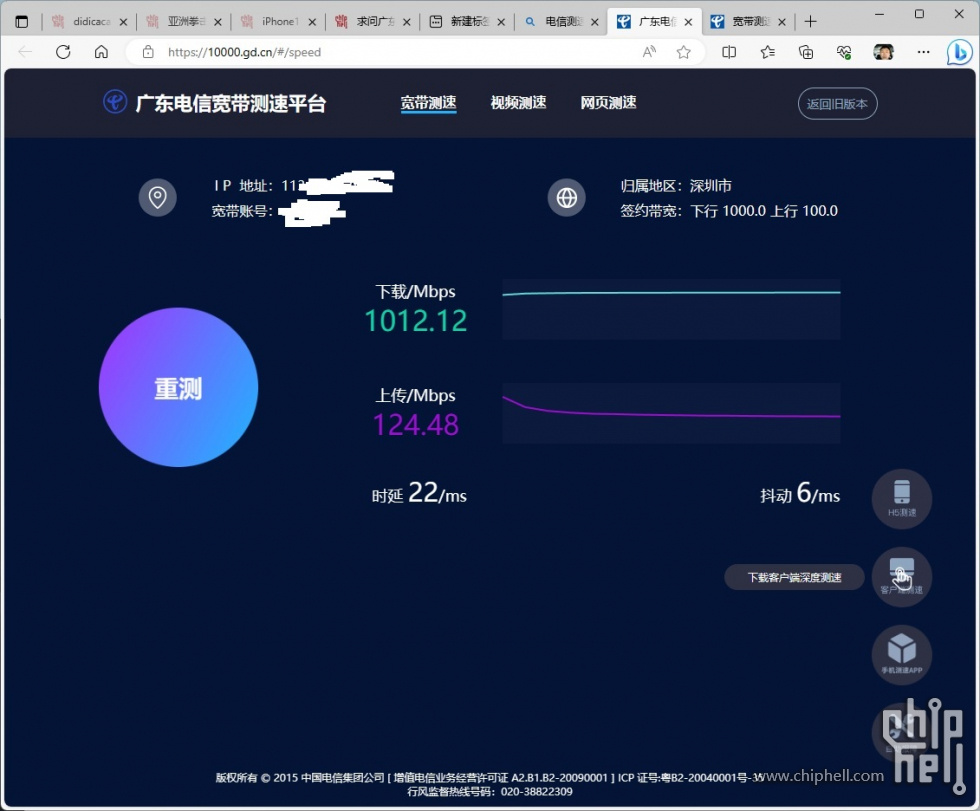Open Read aloud in the address bar
980x811 pixels.
[649, 52]
